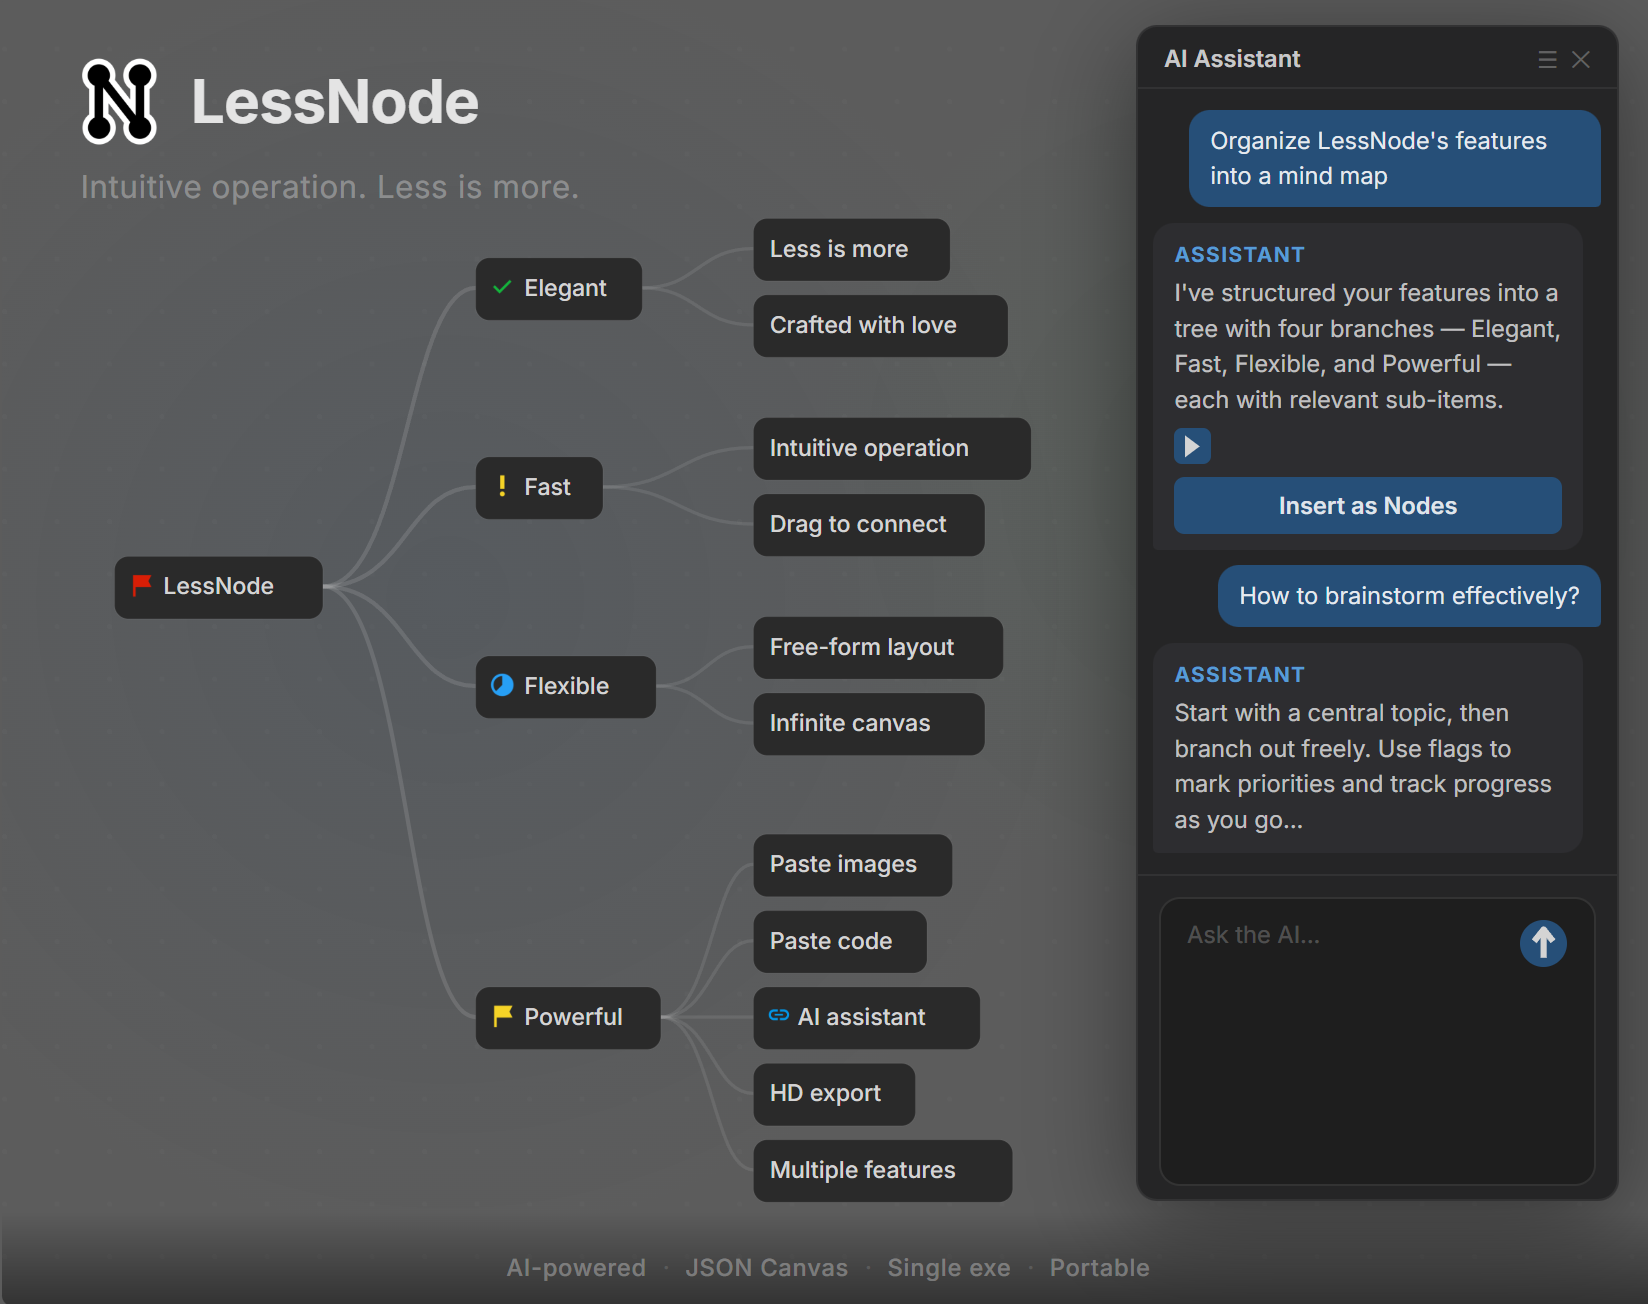The height and width of the screenshot is (1304, 1648).
Task: Open the AI Assistant hamburger menu
Action: pos(1547,60)
